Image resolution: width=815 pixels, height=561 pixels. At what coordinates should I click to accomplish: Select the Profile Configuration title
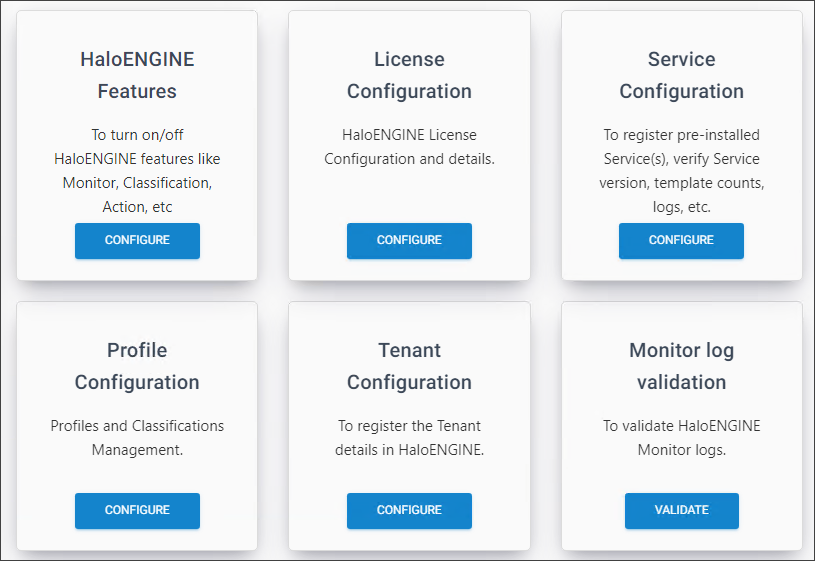pyautogui.click(x=137, y=366)
